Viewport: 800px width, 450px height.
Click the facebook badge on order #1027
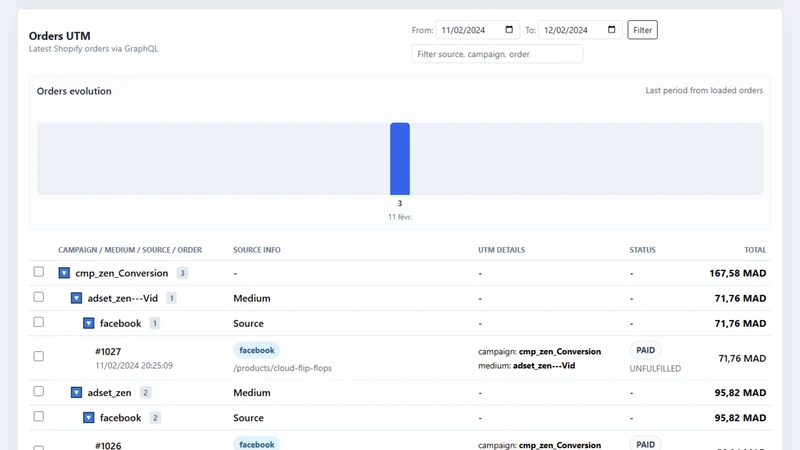pos(257,351)
